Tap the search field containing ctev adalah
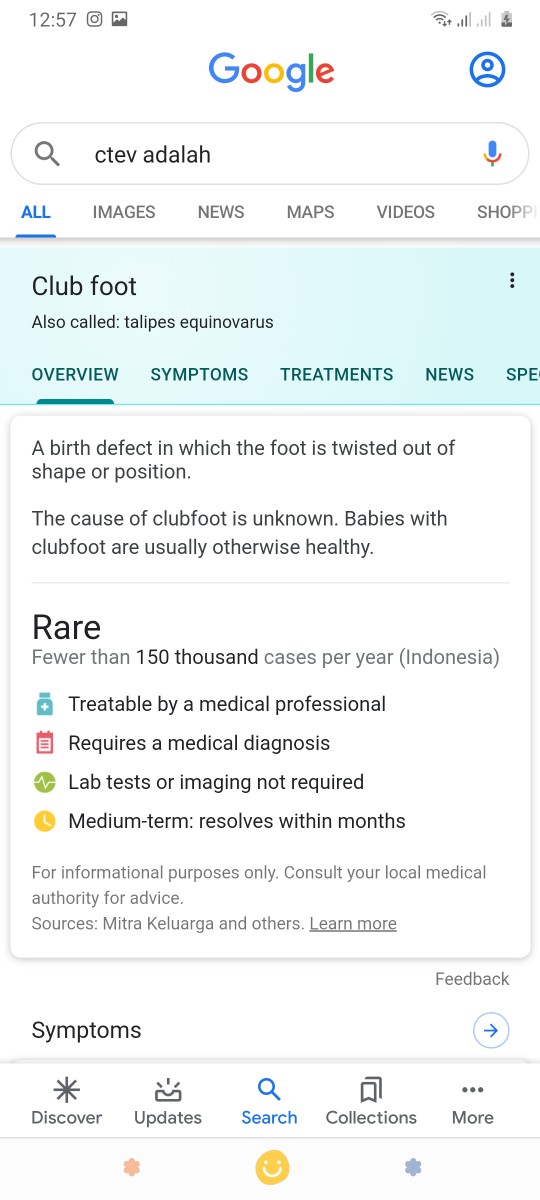The image size is (540, 1200). click(270, 154)
